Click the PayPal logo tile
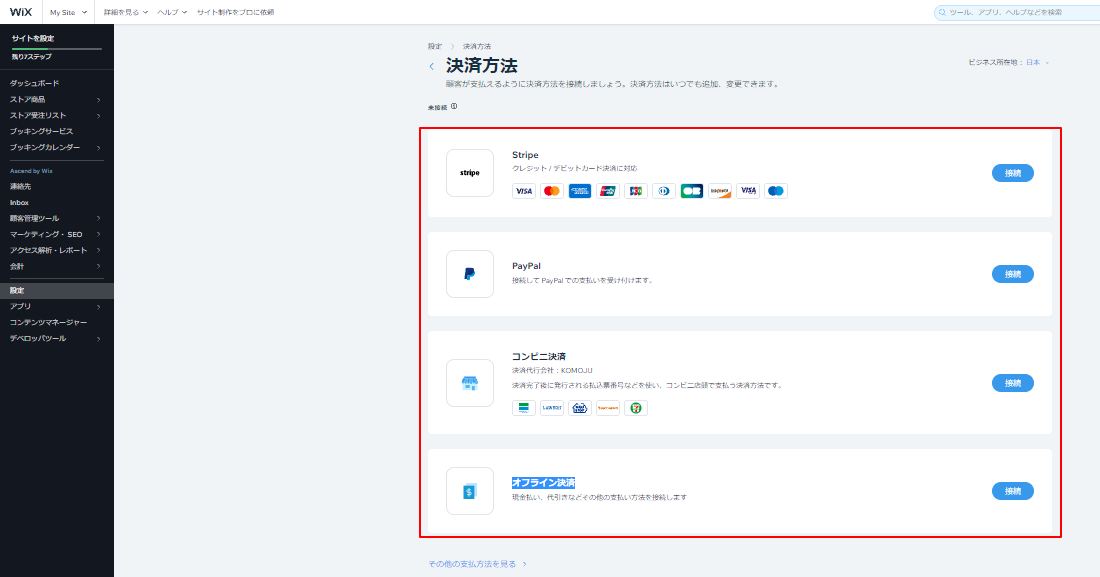 coord(470,274)
